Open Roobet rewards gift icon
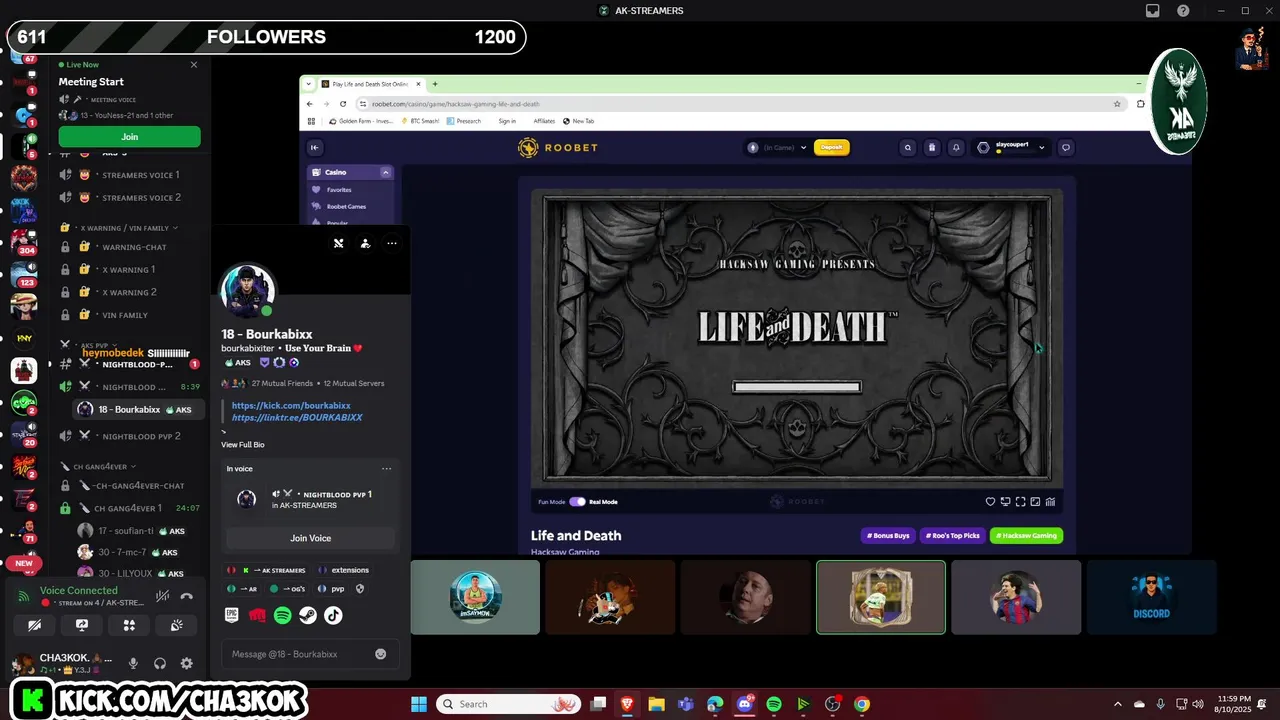This screenshot has width=1280, height=720. 932,147
